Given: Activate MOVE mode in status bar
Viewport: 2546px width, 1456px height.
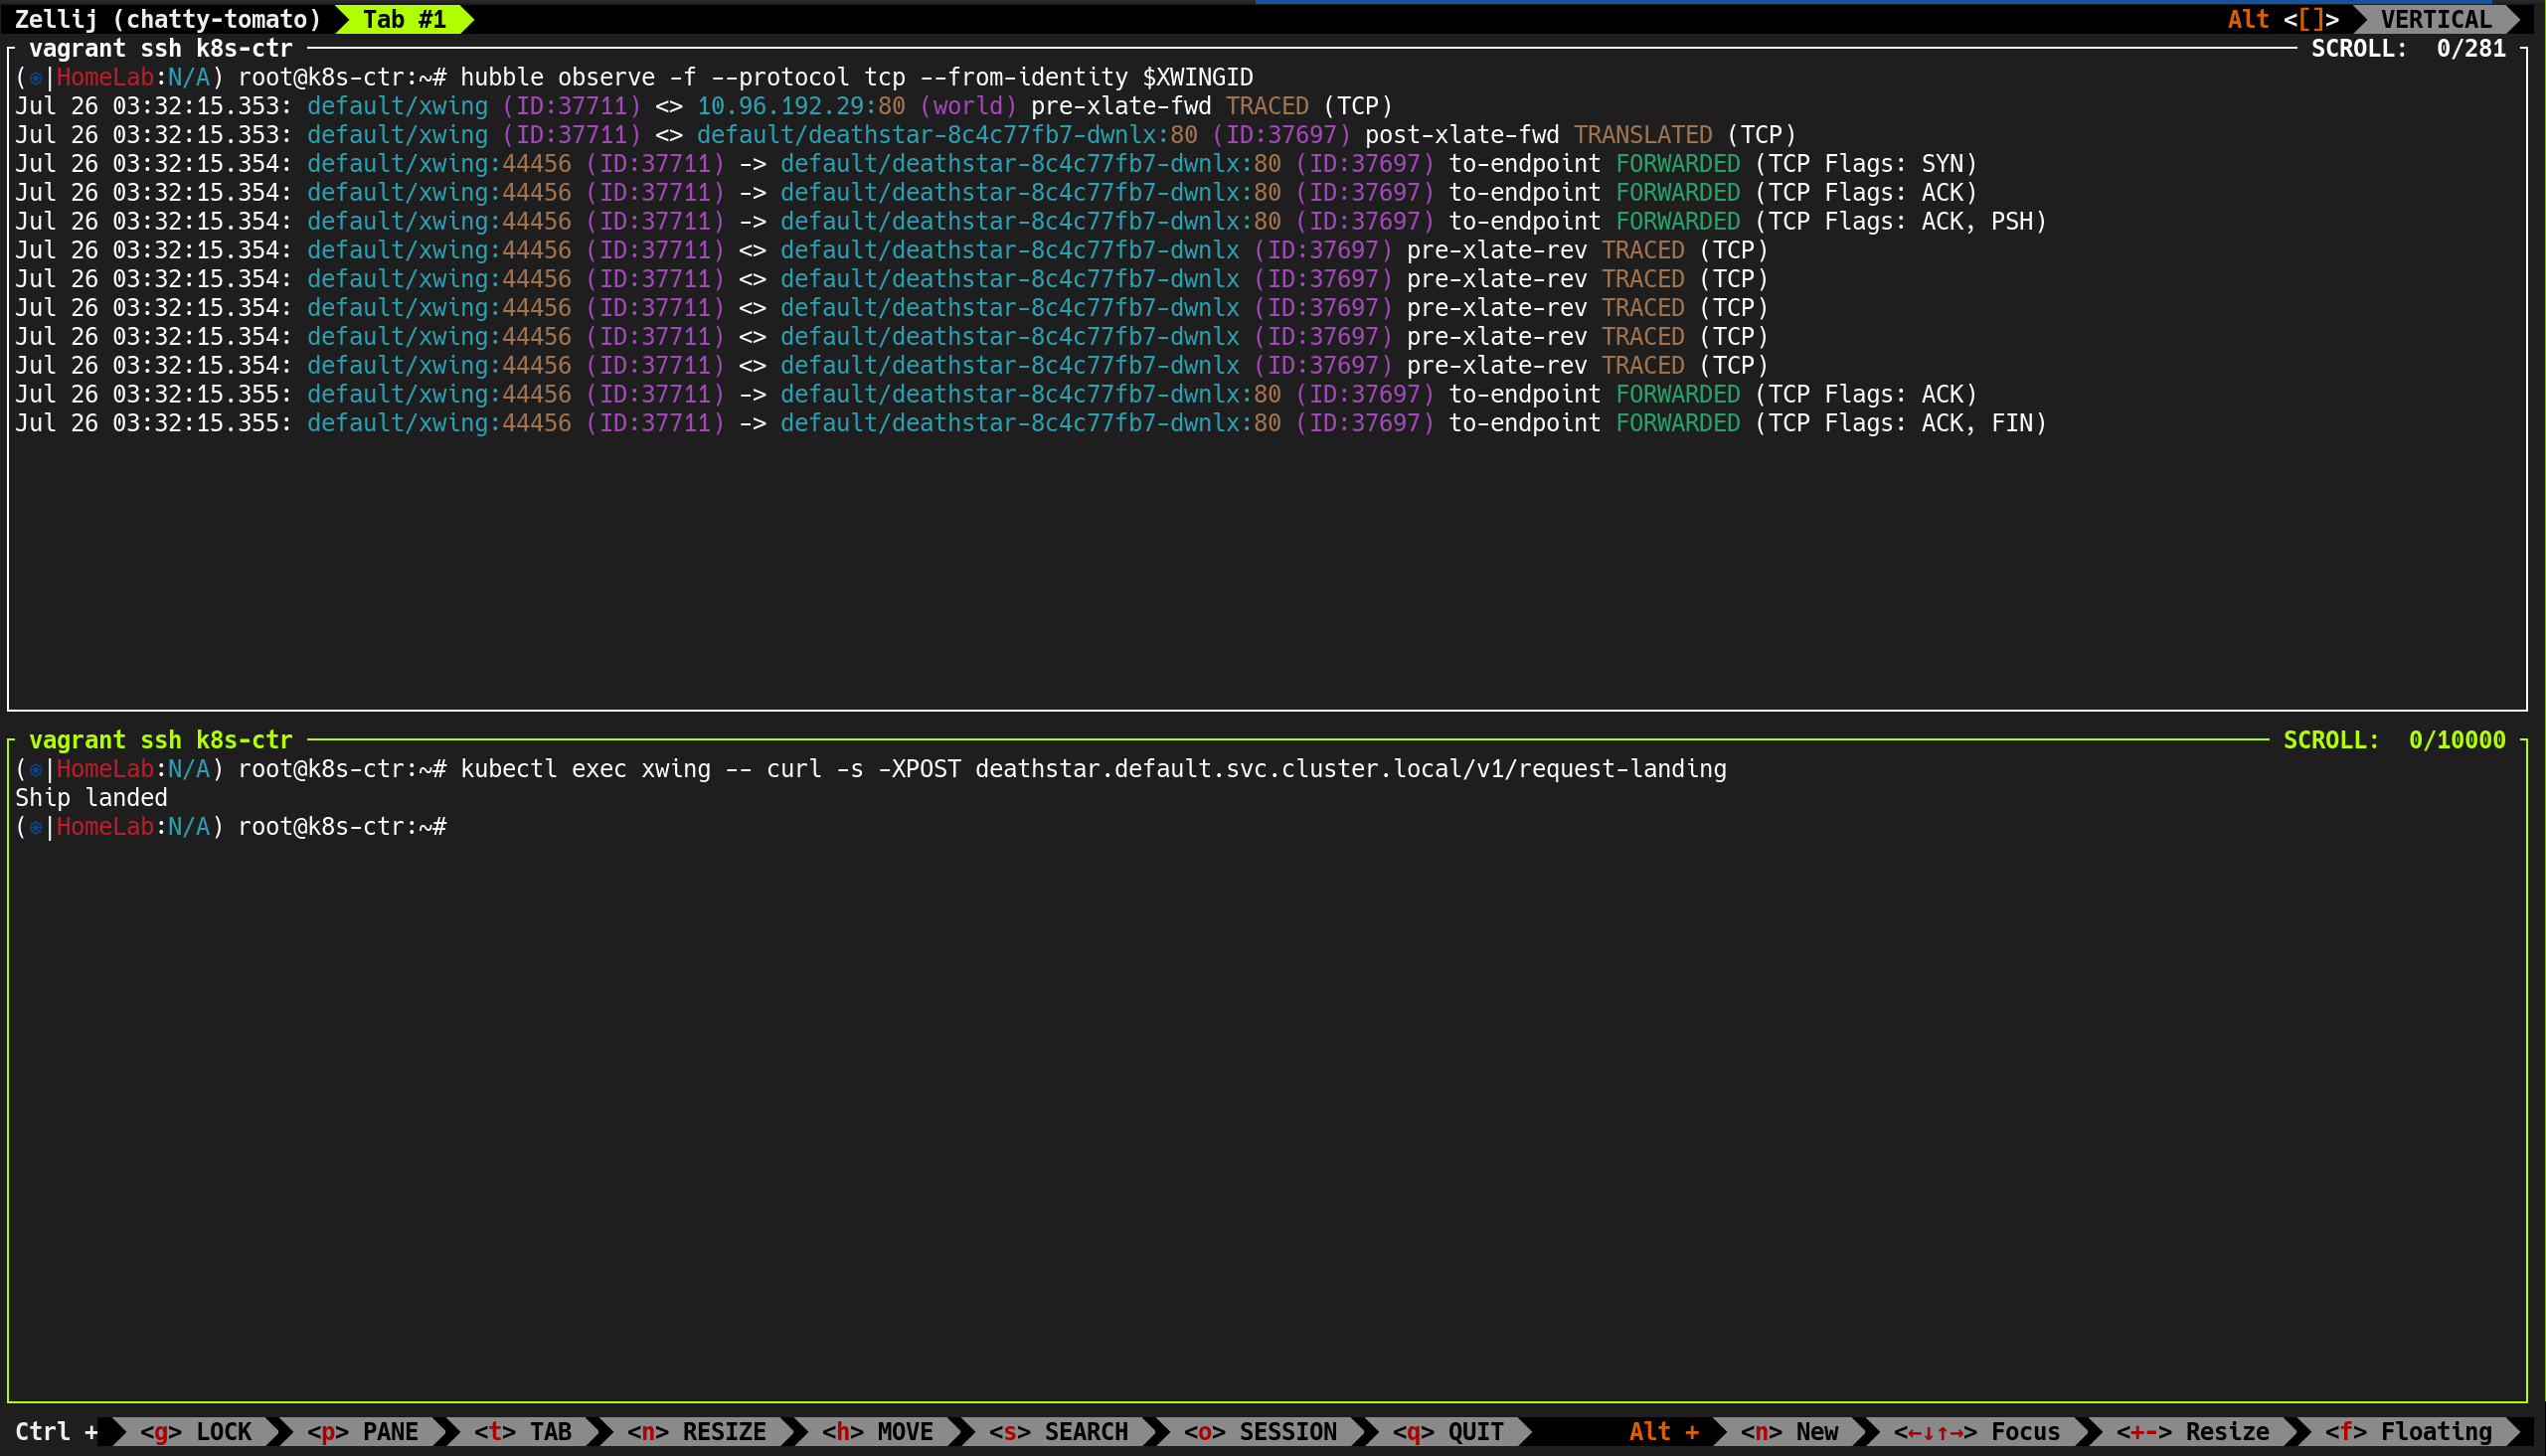Looking at the screenshot, I should point(877,1431).
